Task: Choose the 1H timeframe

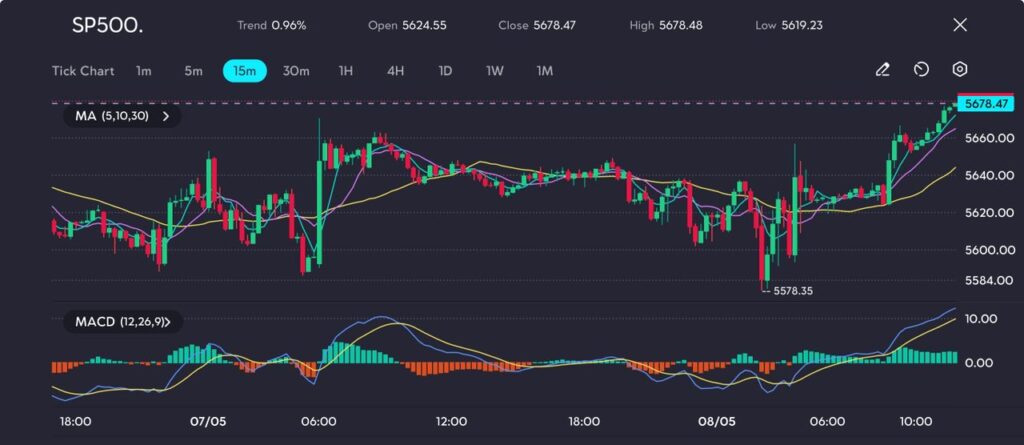Action: 346,71
